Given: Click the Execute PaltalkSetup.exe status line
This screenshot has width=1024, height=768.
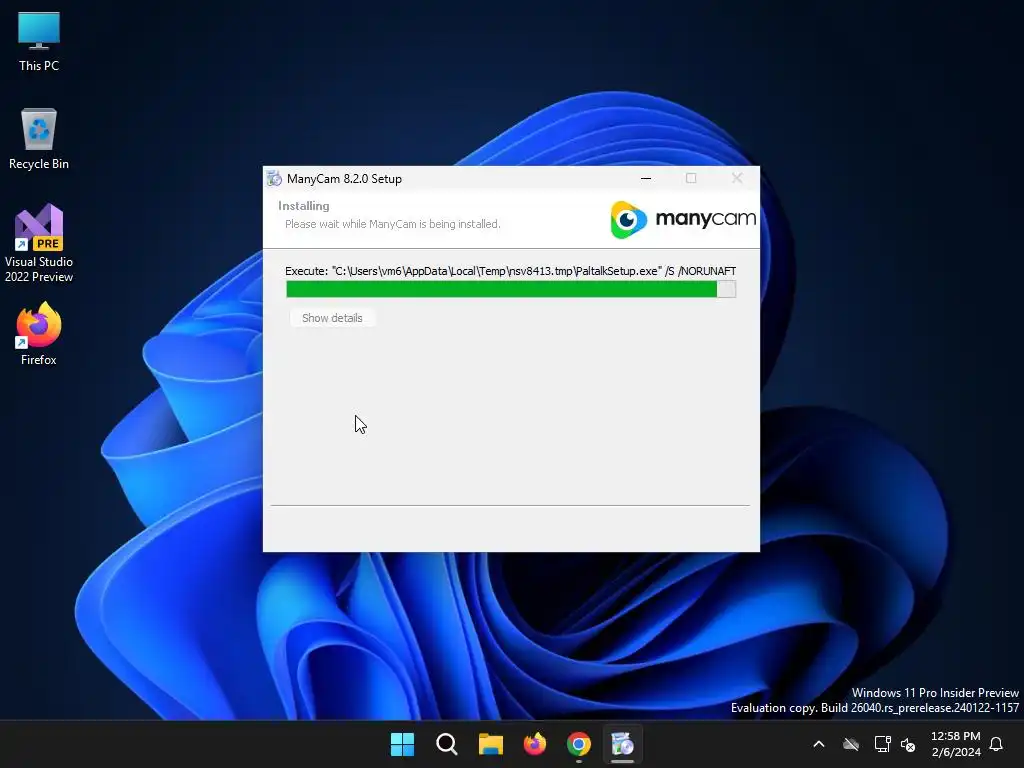Looking at the screenshot, I should (x=510, y=271).
